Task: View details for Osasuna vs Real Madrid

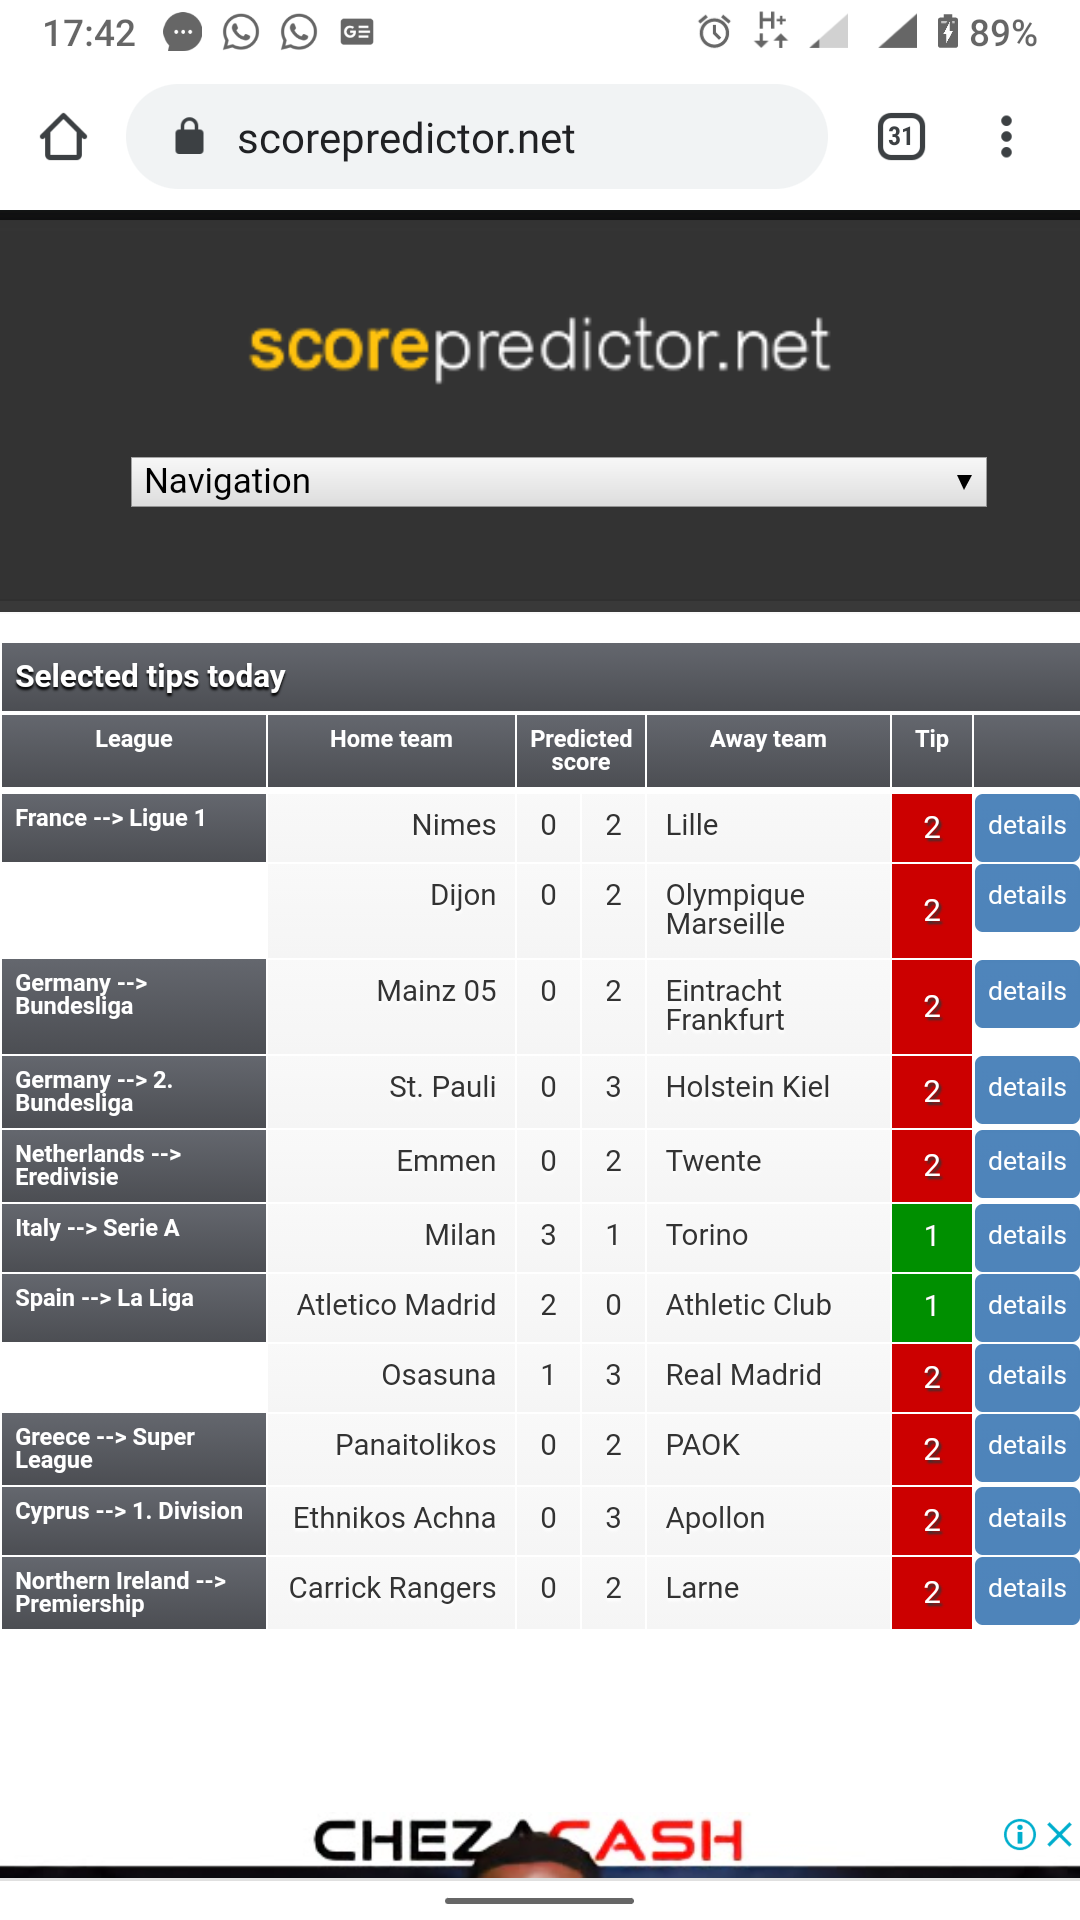Action: [x=1026, y=1376]
